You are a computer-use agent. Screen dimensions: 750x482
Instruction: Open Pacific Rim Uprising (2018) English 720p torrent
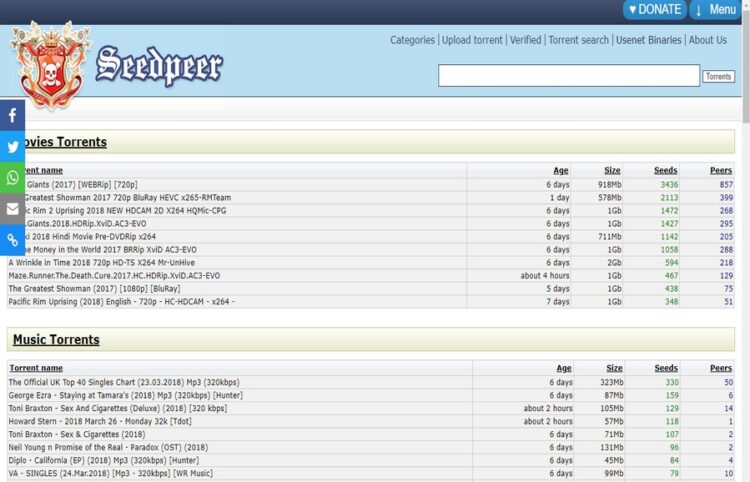[x=121, y=302]
